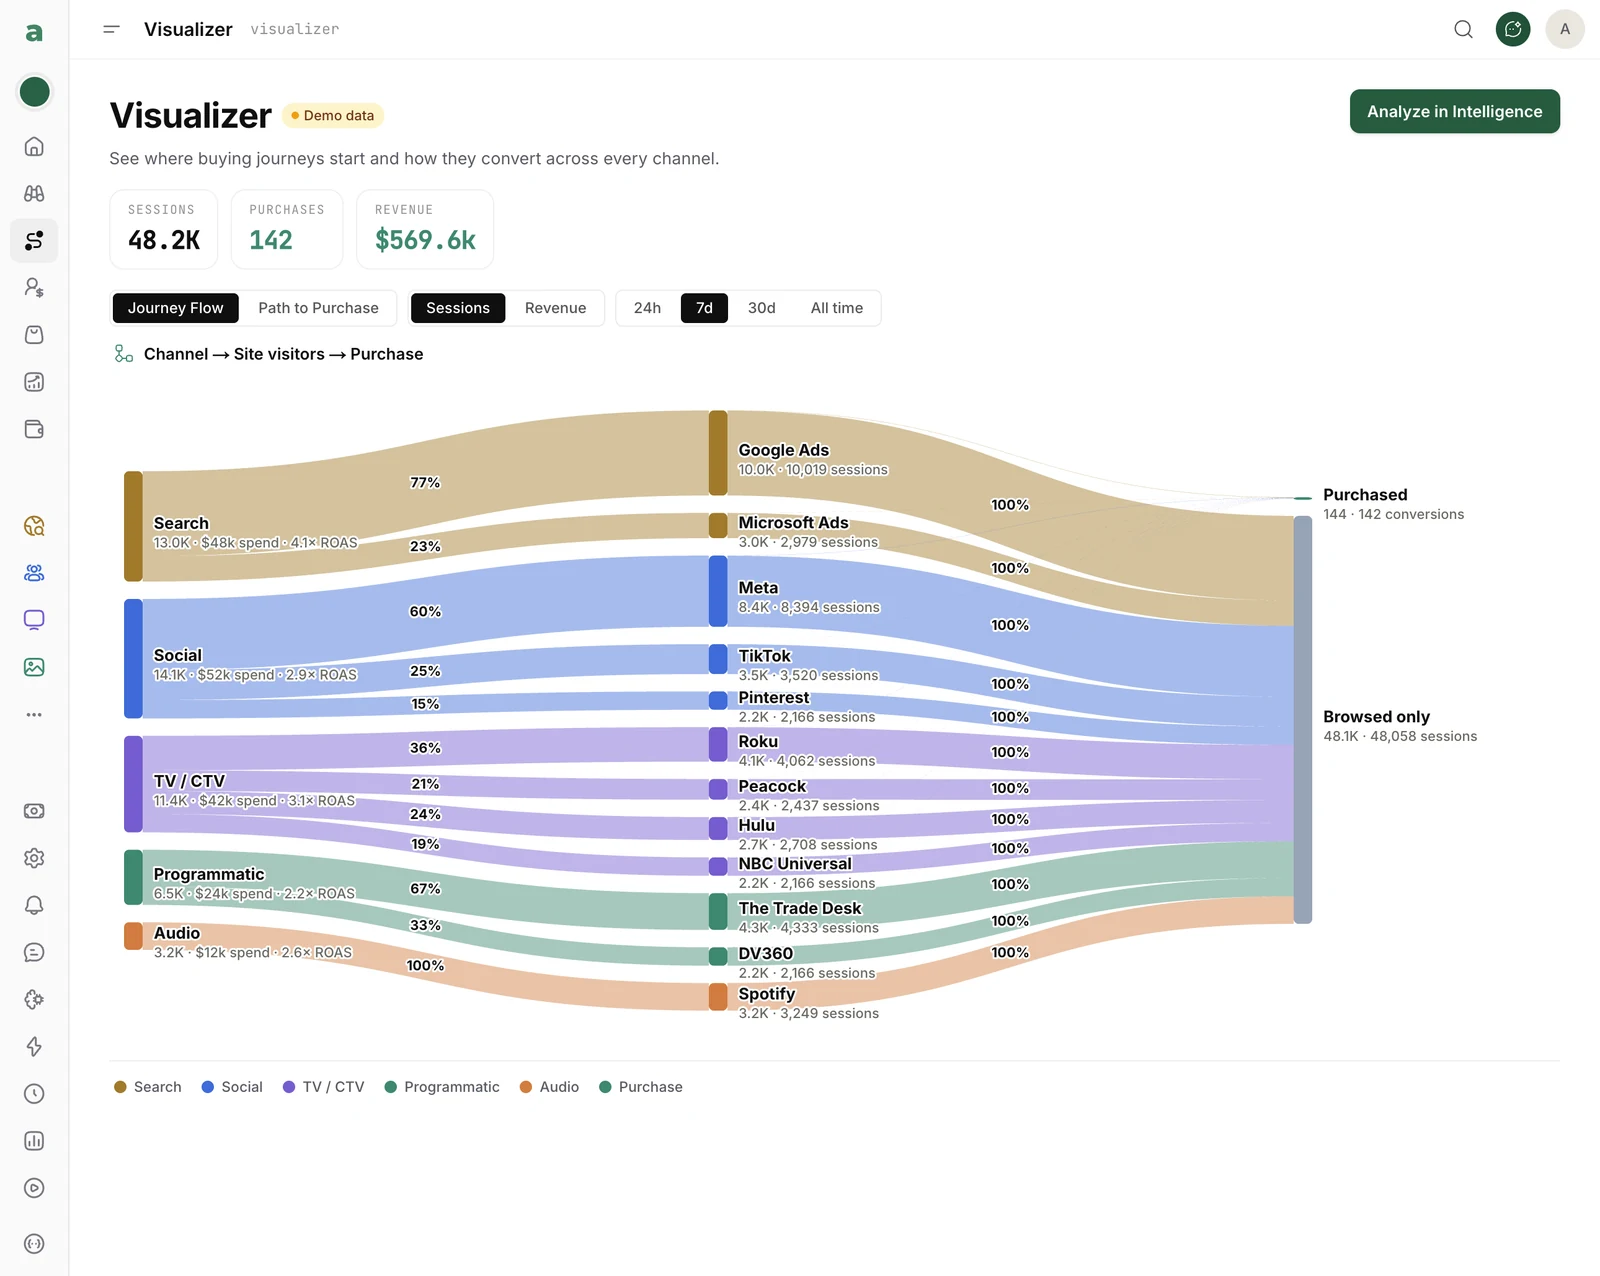
Task: Switch to Path to Purchase view
Action: pos(318,308)
